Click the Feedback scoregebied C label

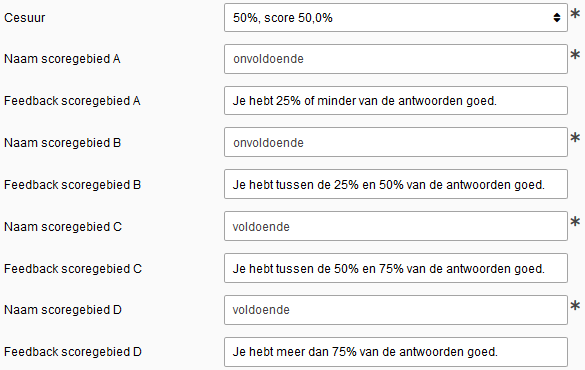(x=73, y=269)
